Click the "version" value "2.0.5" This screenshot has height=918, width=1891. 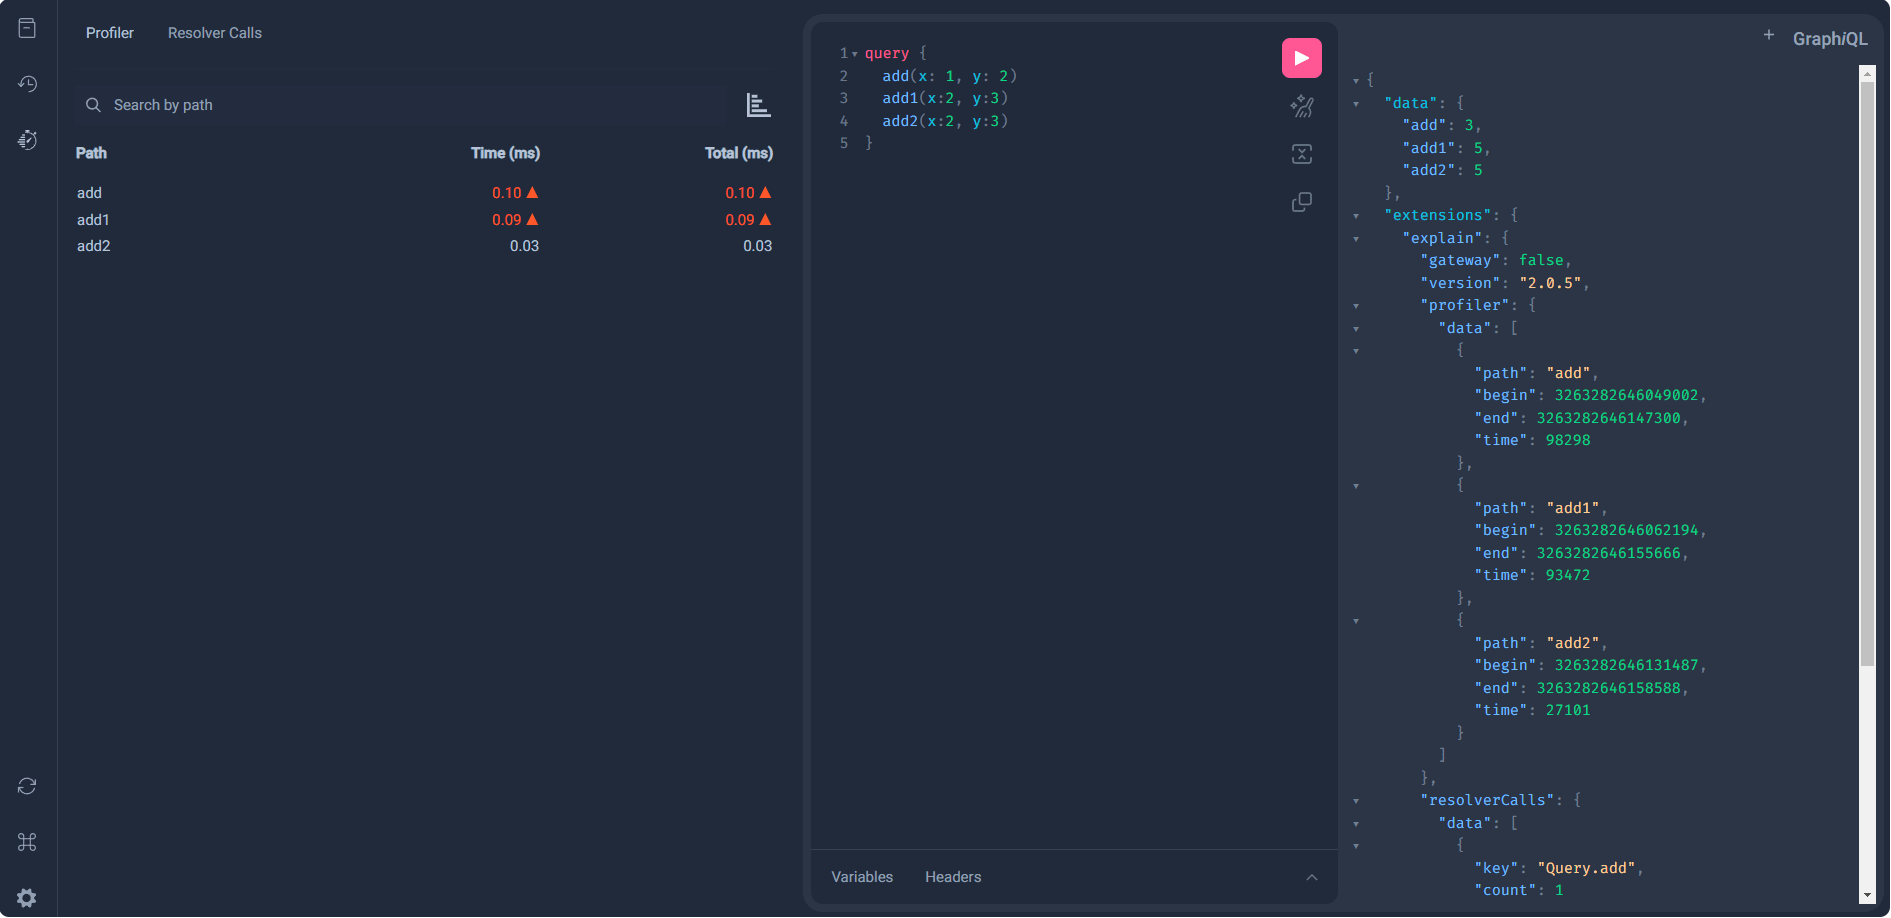tap(1550, 283)
